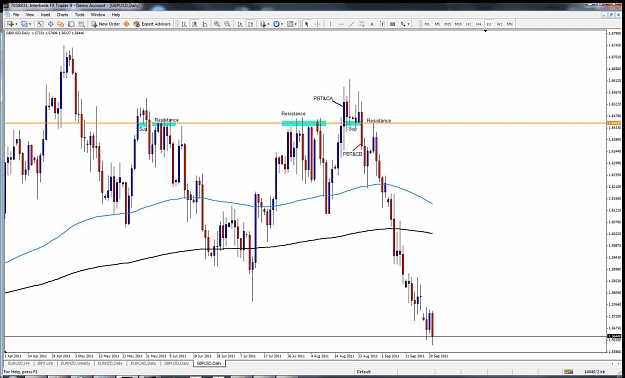The width and height of the screenshot is (625, 378).
Task: Click the Default profile in status bar
Action: [364, 372]
